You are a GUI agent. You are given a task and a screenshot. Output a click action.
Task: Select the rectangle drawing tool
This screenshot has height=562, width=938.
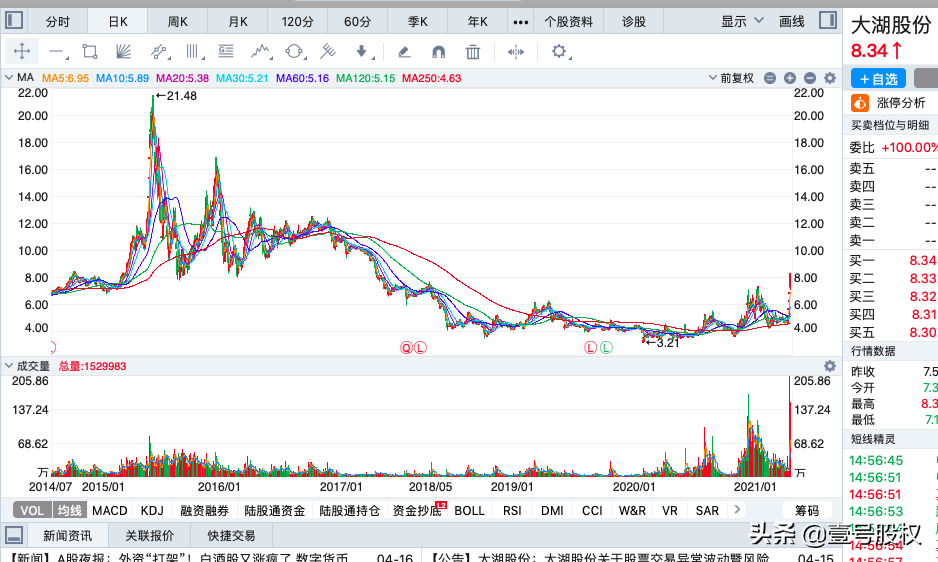click(90, 51)
